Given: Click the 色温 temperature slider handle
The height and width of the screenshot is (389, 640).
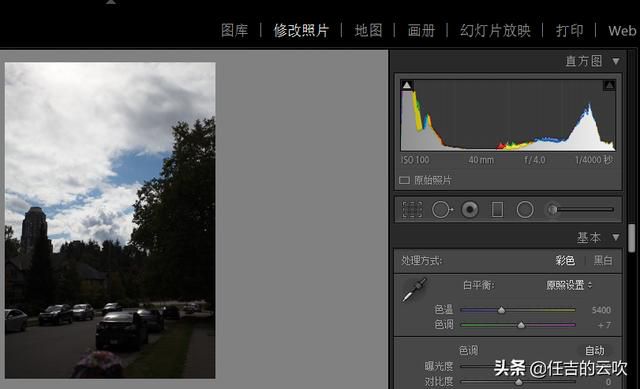Looking at the screenshot, I should click(501, 310).
